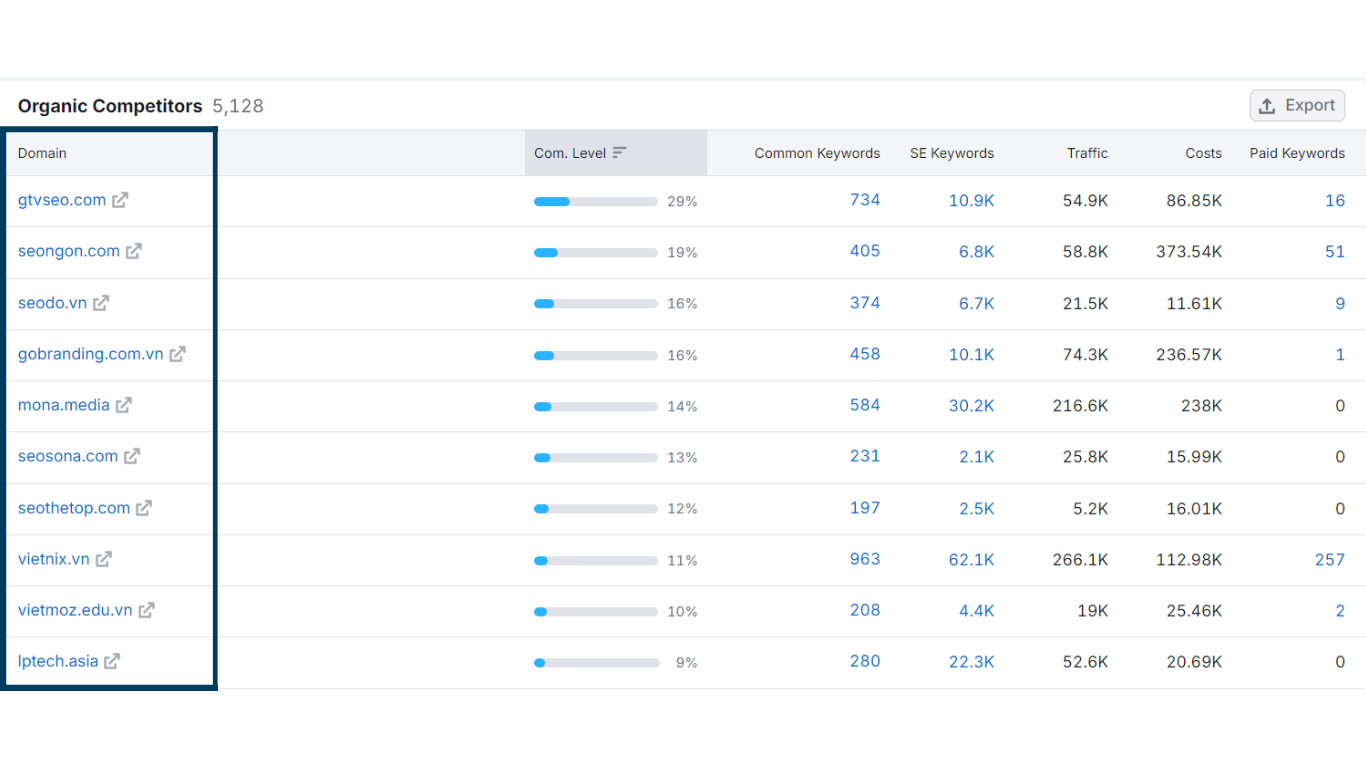Open the seosona.com domain link
Image resolution: width=1366 pixels, height=768 pixels.
pyautogui.click(x=68, y=456)
